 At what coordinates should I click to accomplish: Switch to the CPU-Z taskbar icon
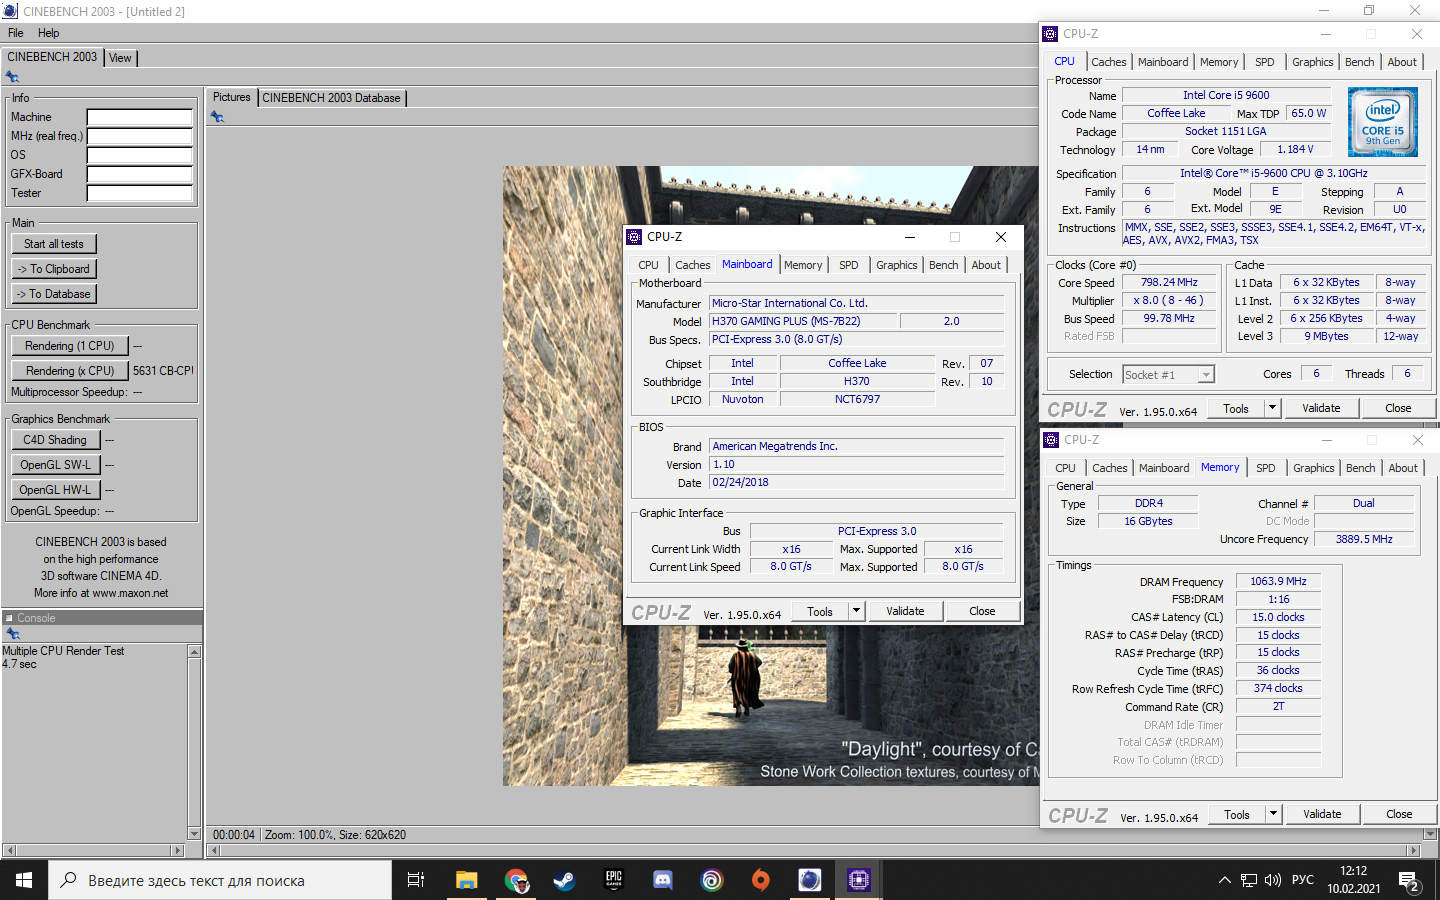click(x=858, y=880)
